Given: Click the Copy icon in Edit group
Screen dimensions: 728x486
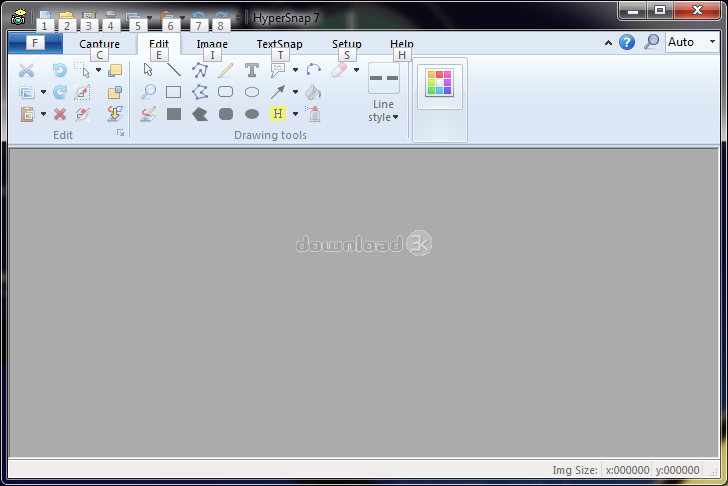Looking at the screenshot, I should [27, 92].
